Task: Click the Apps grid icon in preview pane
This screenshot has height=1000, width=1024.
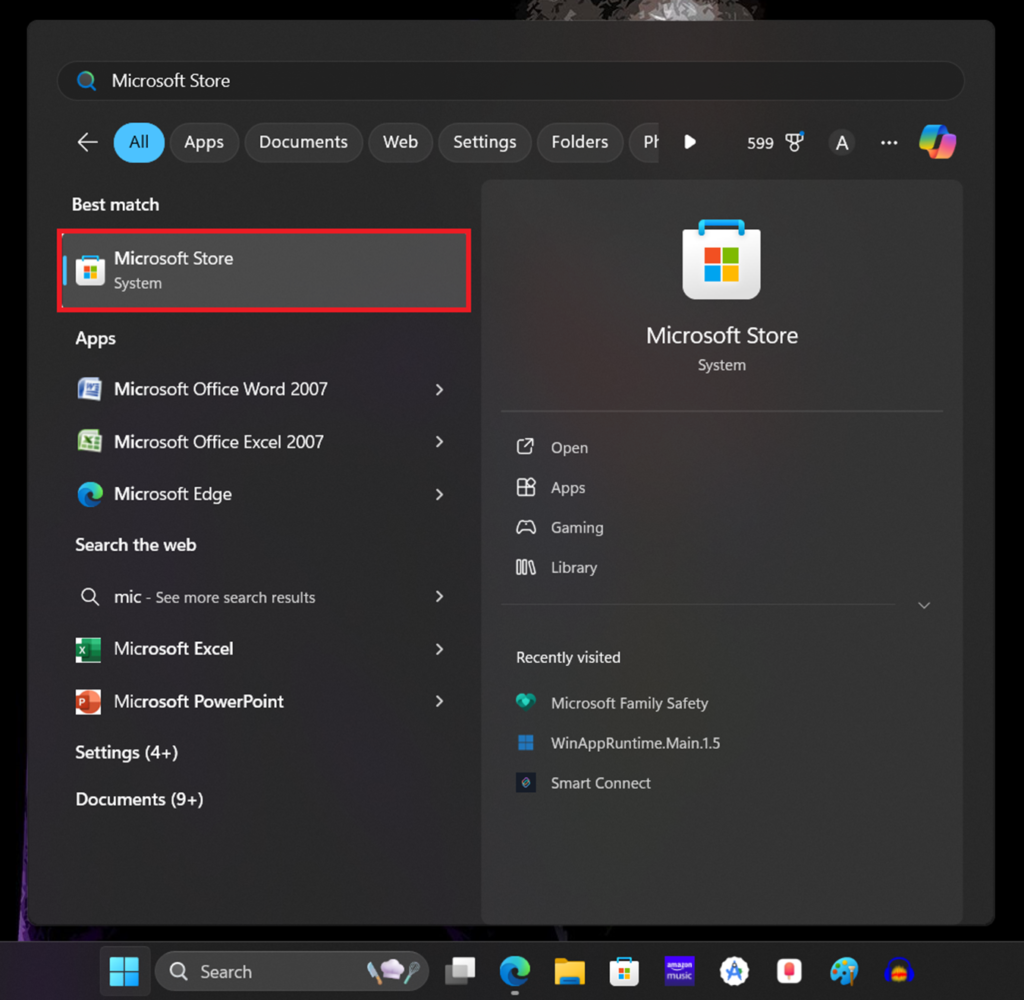Action: pyautogui.click(x=526, y=487)
